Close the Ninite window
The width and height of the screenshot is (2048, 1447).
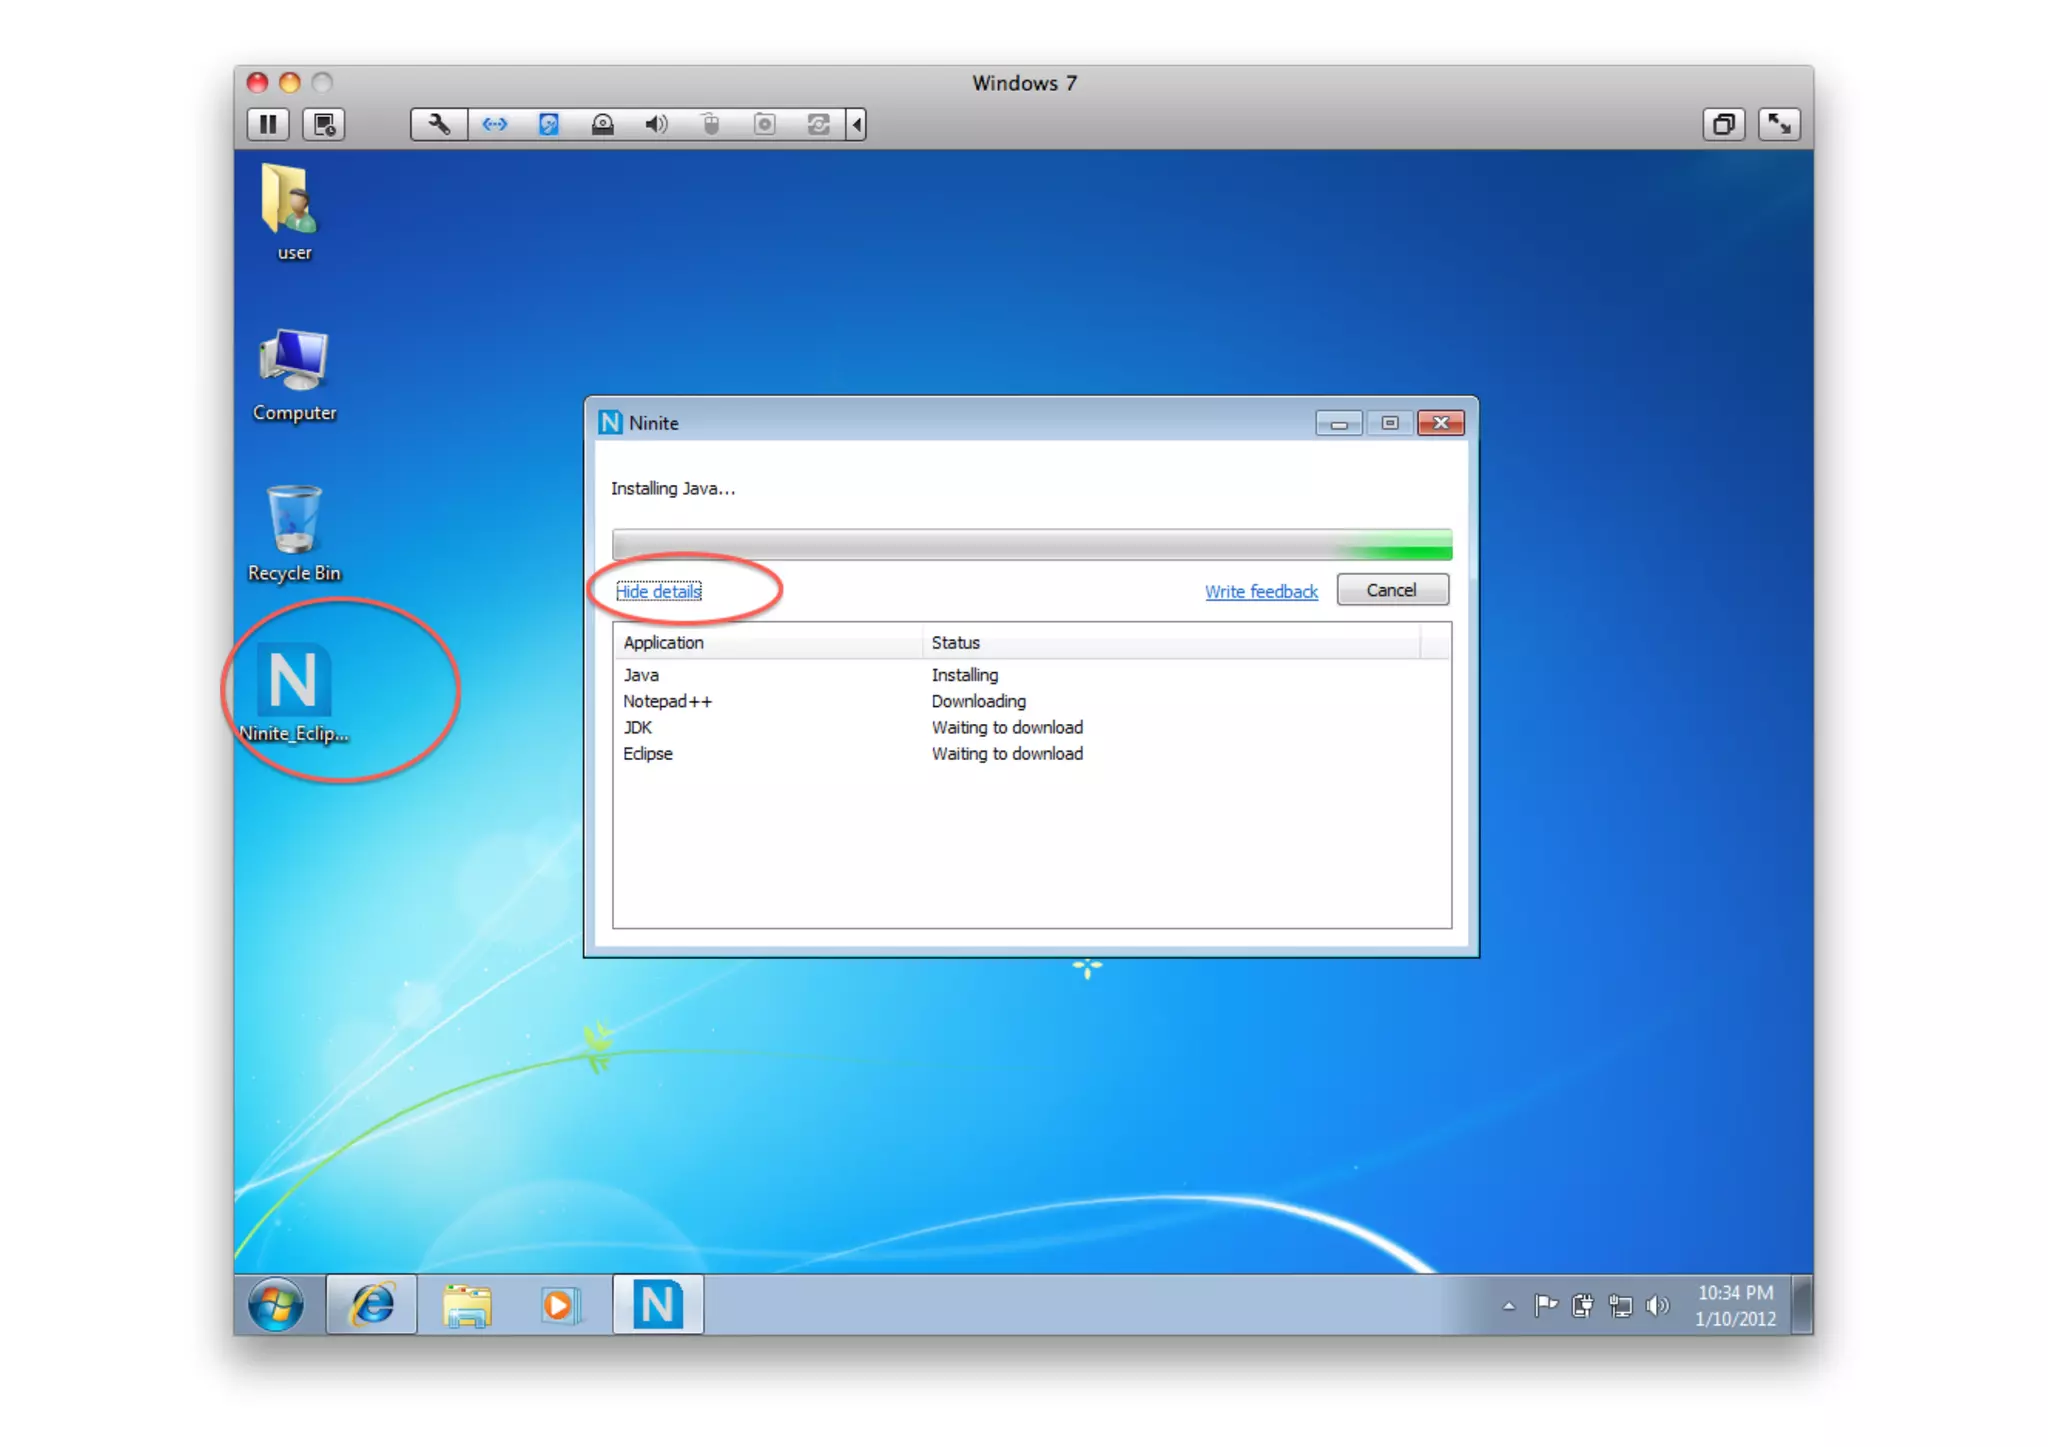coord(1441,423)
